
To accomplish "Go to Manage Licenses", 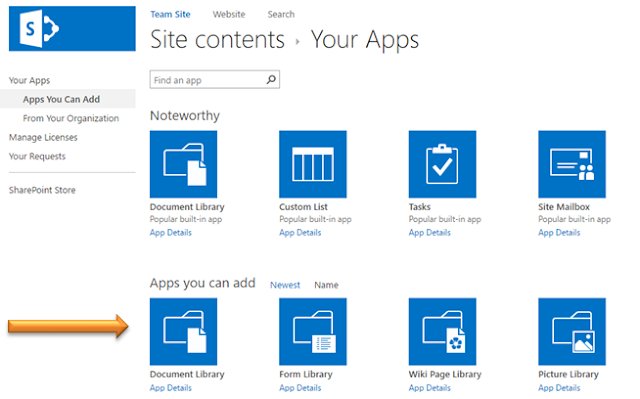I will pyautogui.click(x=43, y=137).
